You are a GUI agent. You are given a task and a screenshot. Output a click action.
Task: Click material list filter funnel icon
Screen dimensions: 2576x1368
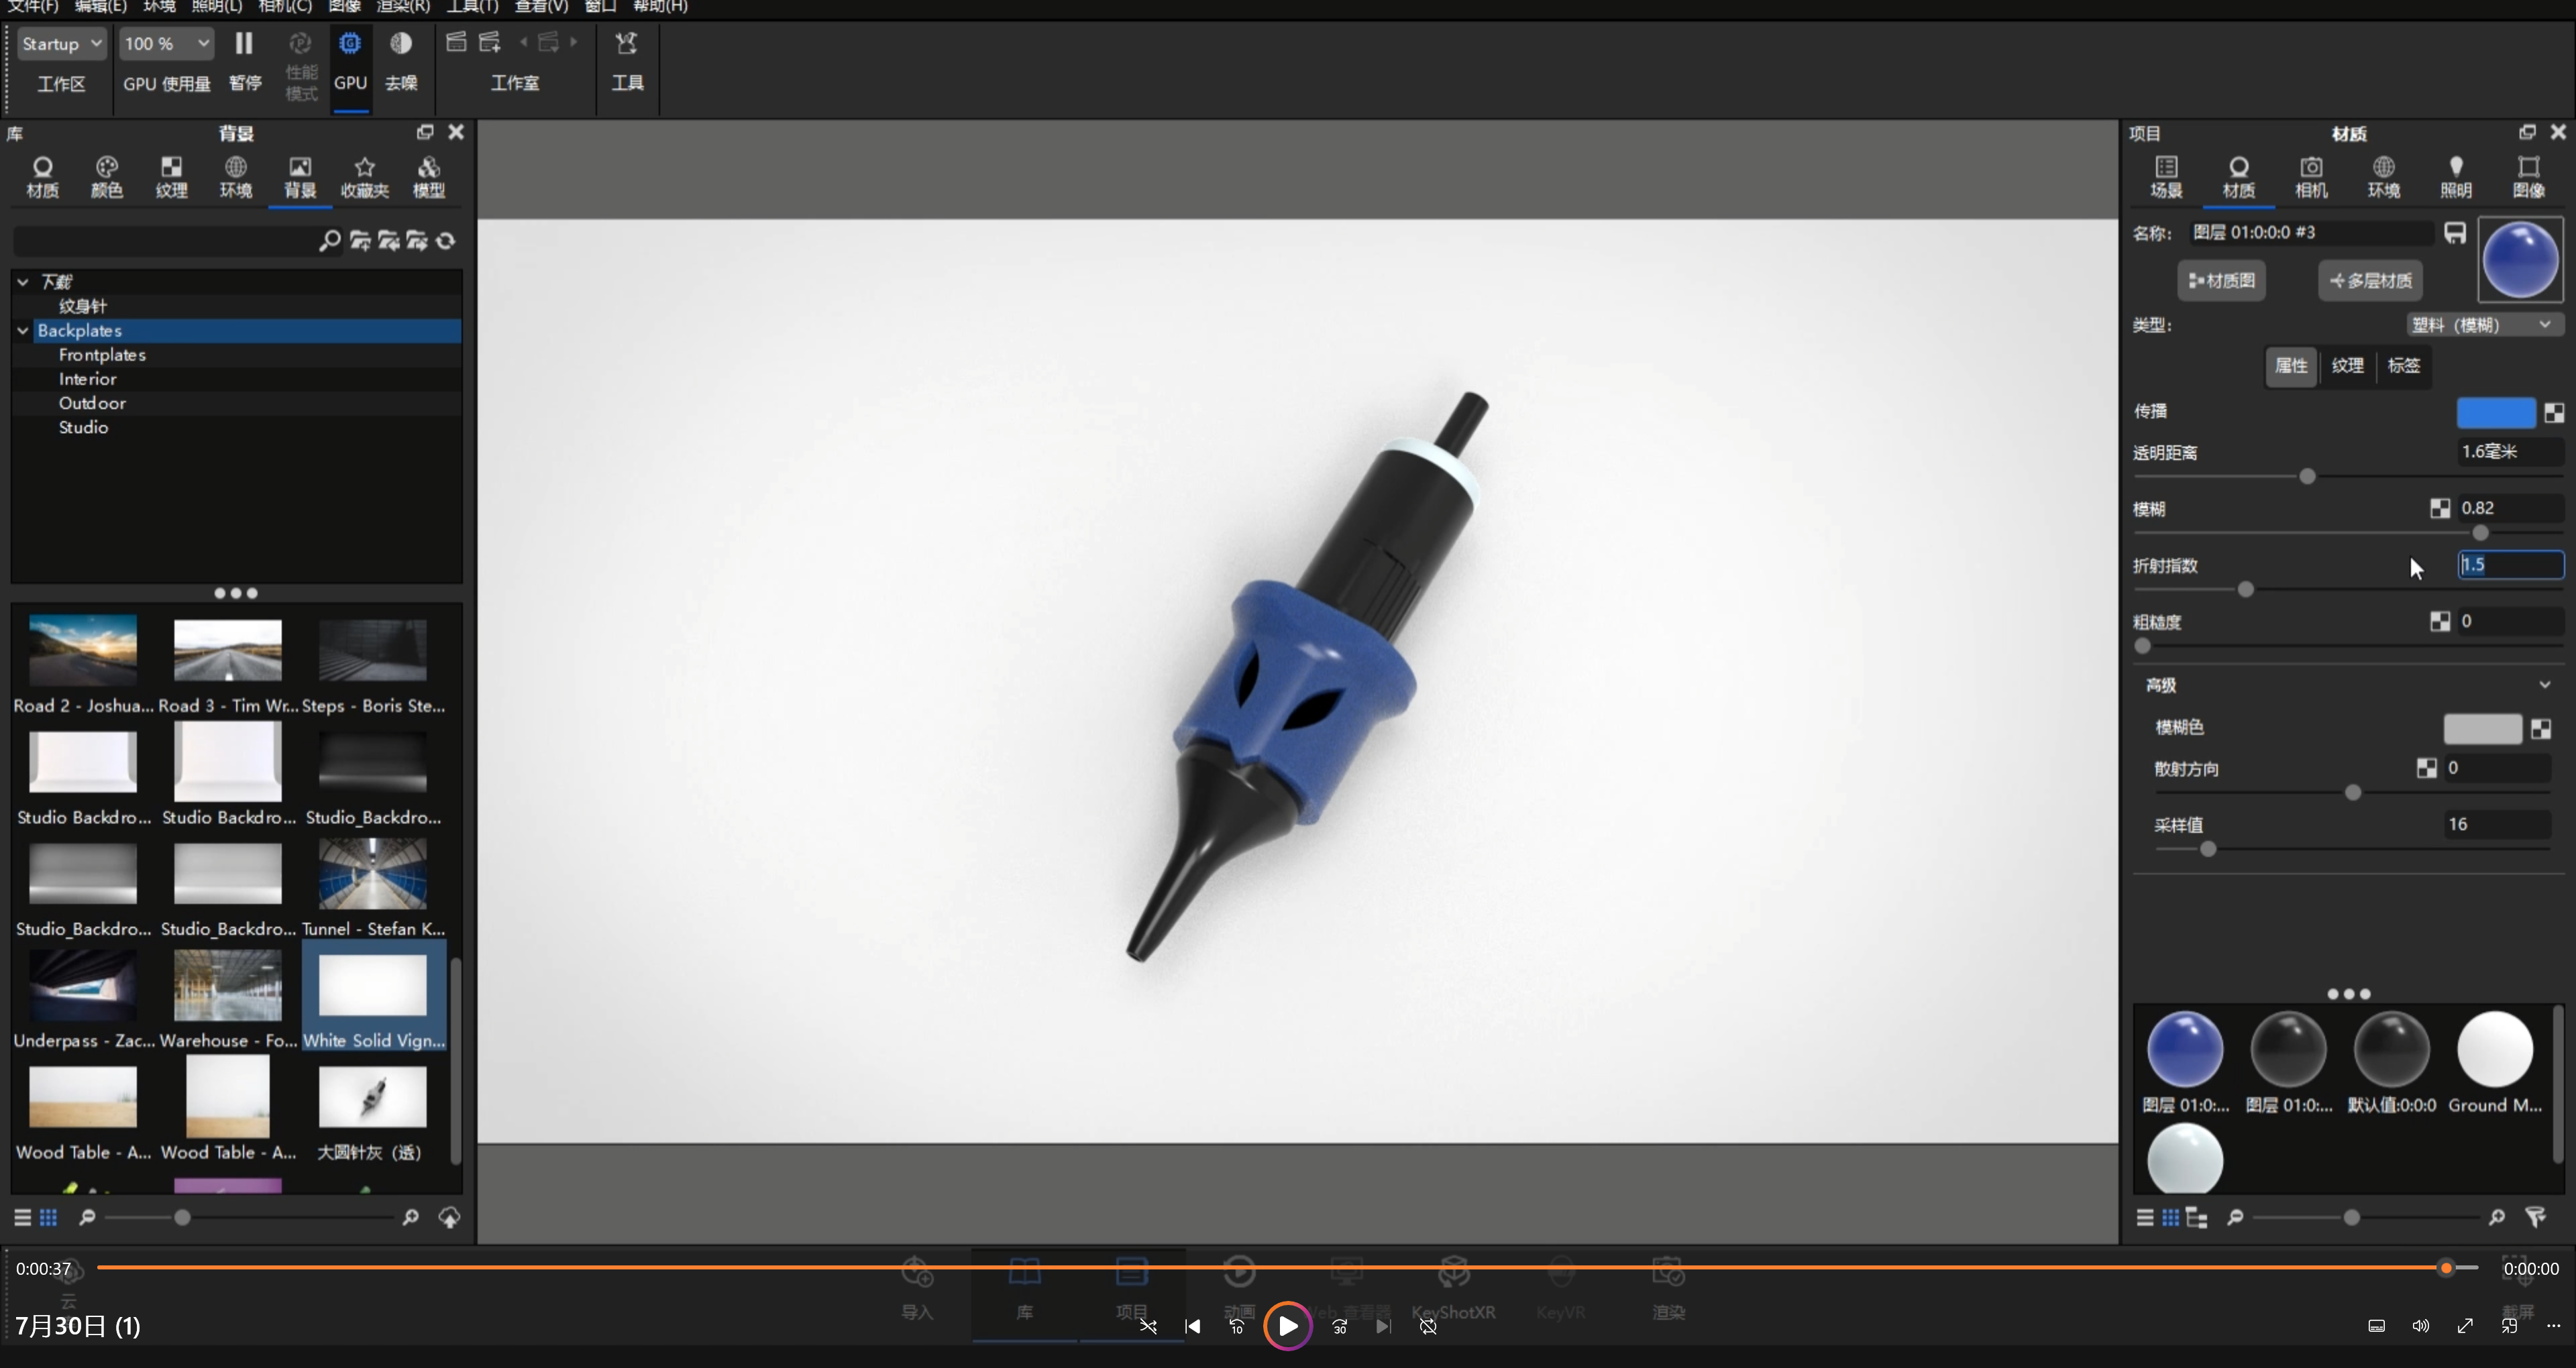click(2535, 1217)
